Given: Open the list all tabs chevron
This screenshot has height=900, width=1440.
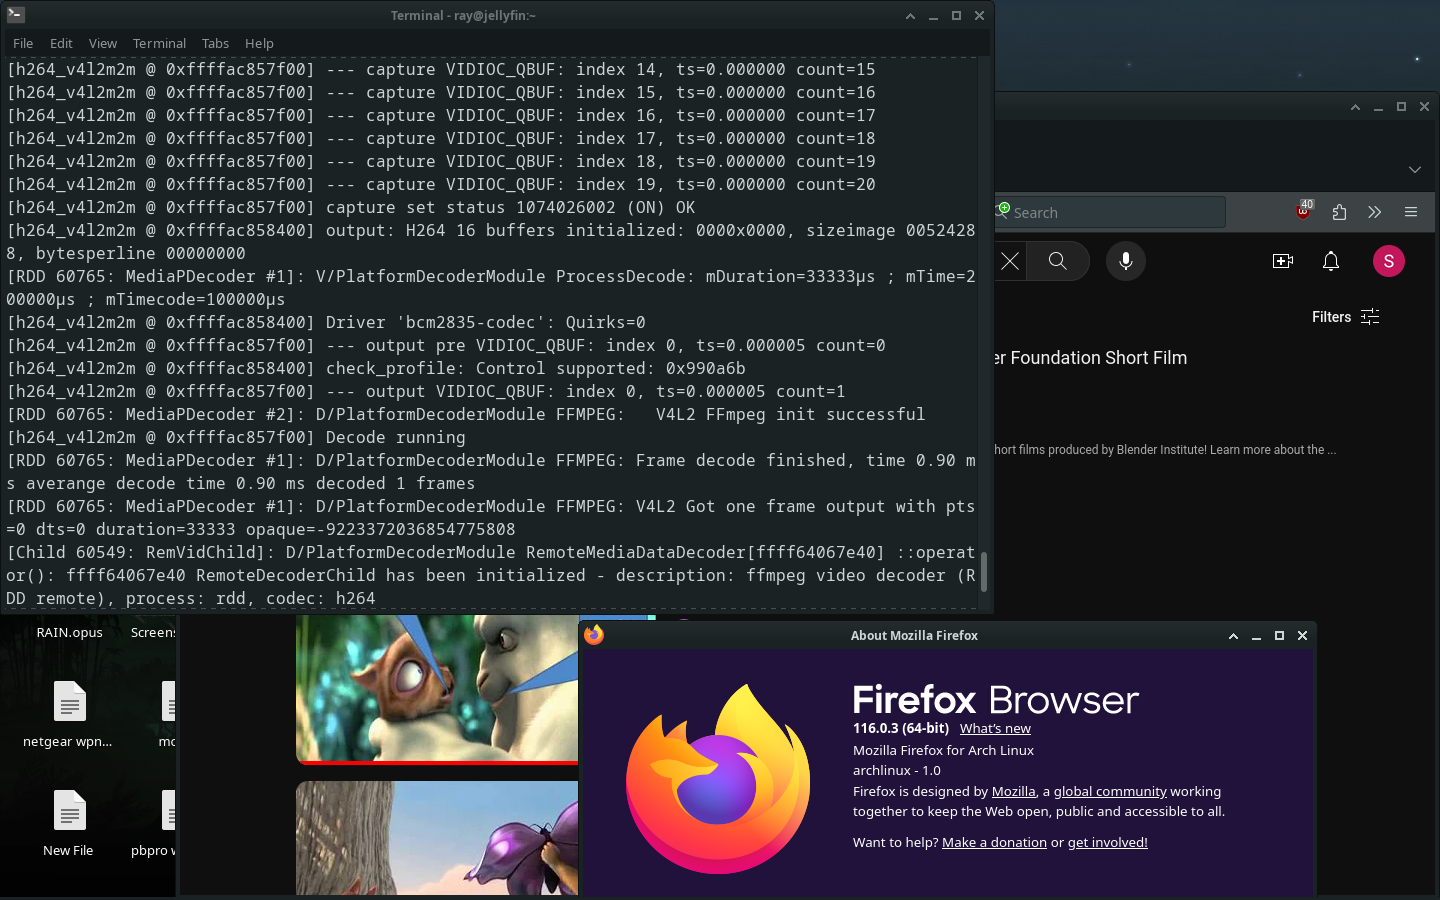Looking at the screenshot, I should click(1414, 169).
